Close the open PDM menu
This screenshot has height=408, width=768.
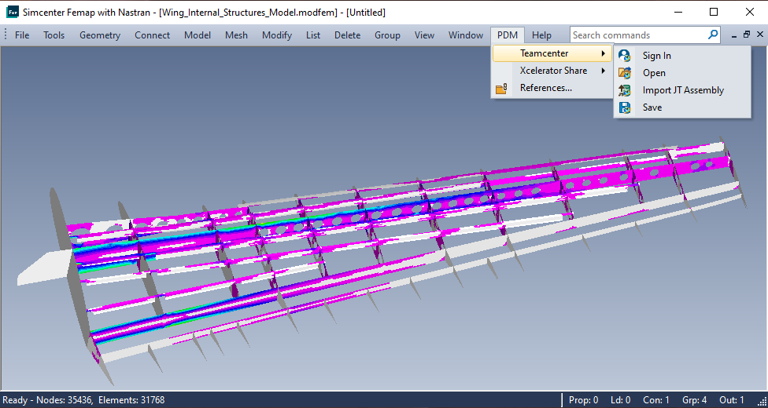[x=507, y=35]
